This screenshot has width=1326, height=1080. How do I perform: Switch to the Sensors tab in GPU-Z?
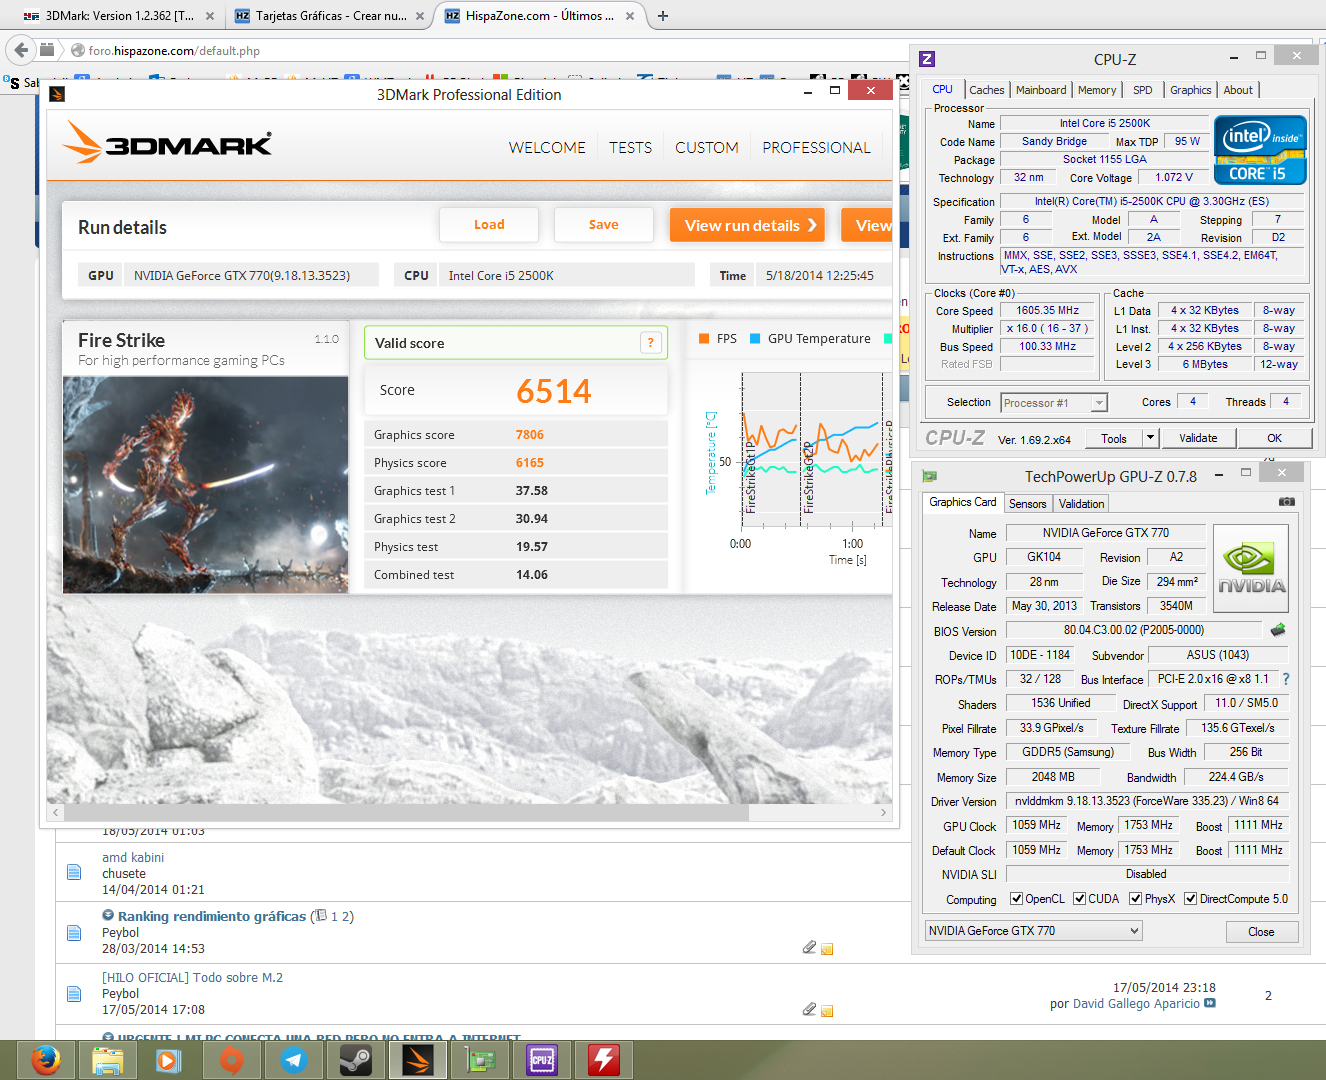coord(1027,504)
